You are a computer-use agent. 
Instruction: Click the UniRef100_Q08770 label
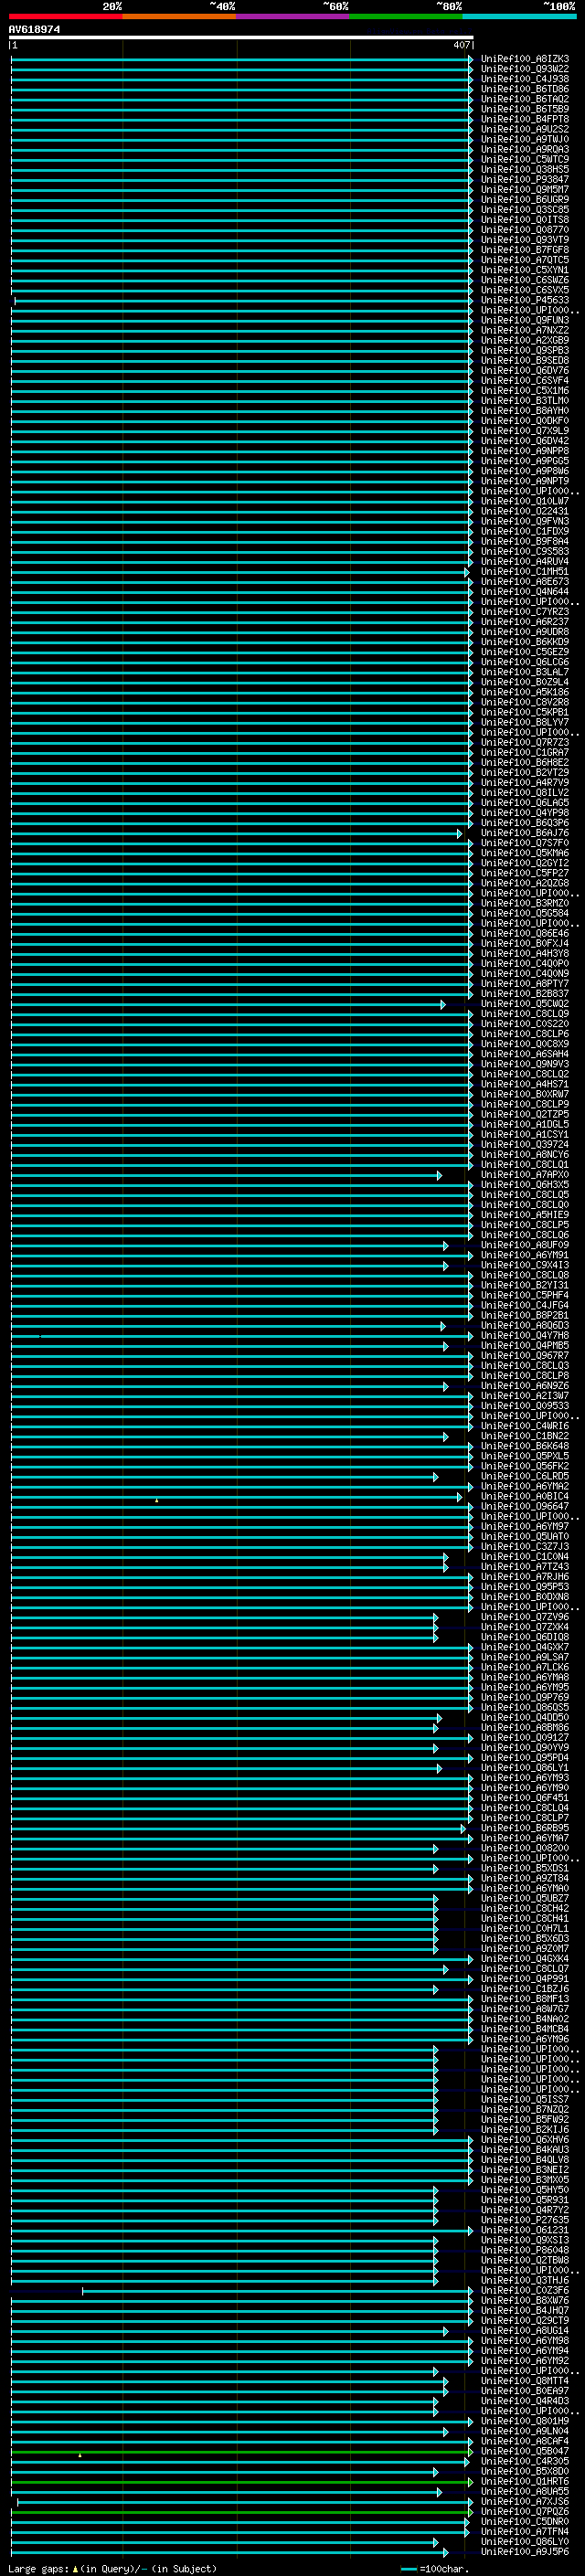[525, 230]
